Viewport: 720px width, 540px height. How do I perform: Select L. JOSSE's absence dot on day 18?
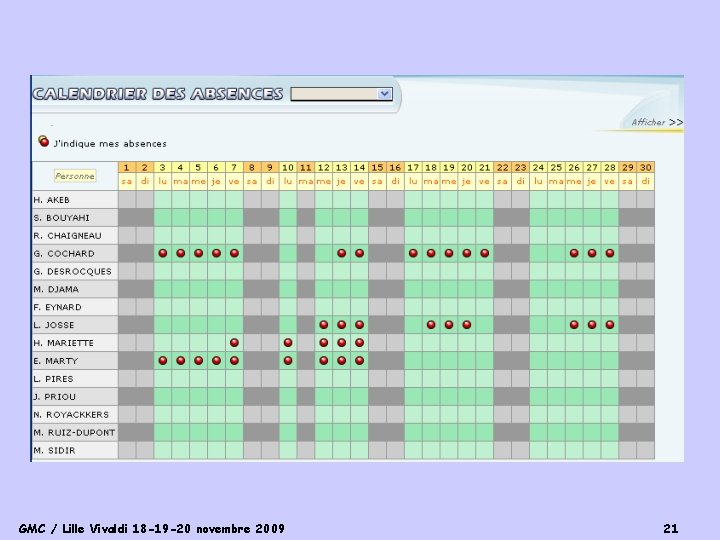431,325
